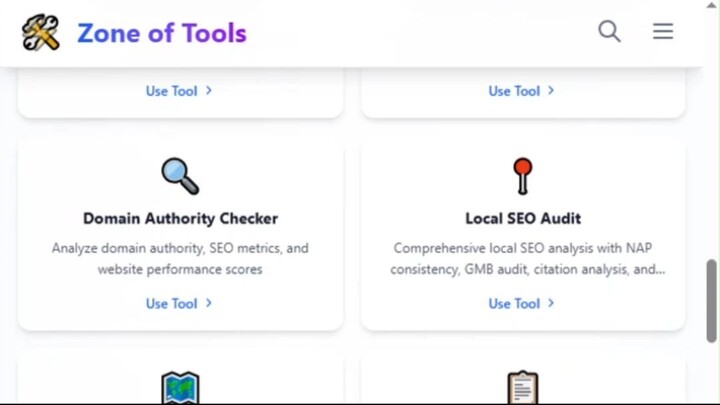Viewport: 720px width, 405px height.
Task: Click the scrollbar up arrow at the top
Action: (711, 5)
